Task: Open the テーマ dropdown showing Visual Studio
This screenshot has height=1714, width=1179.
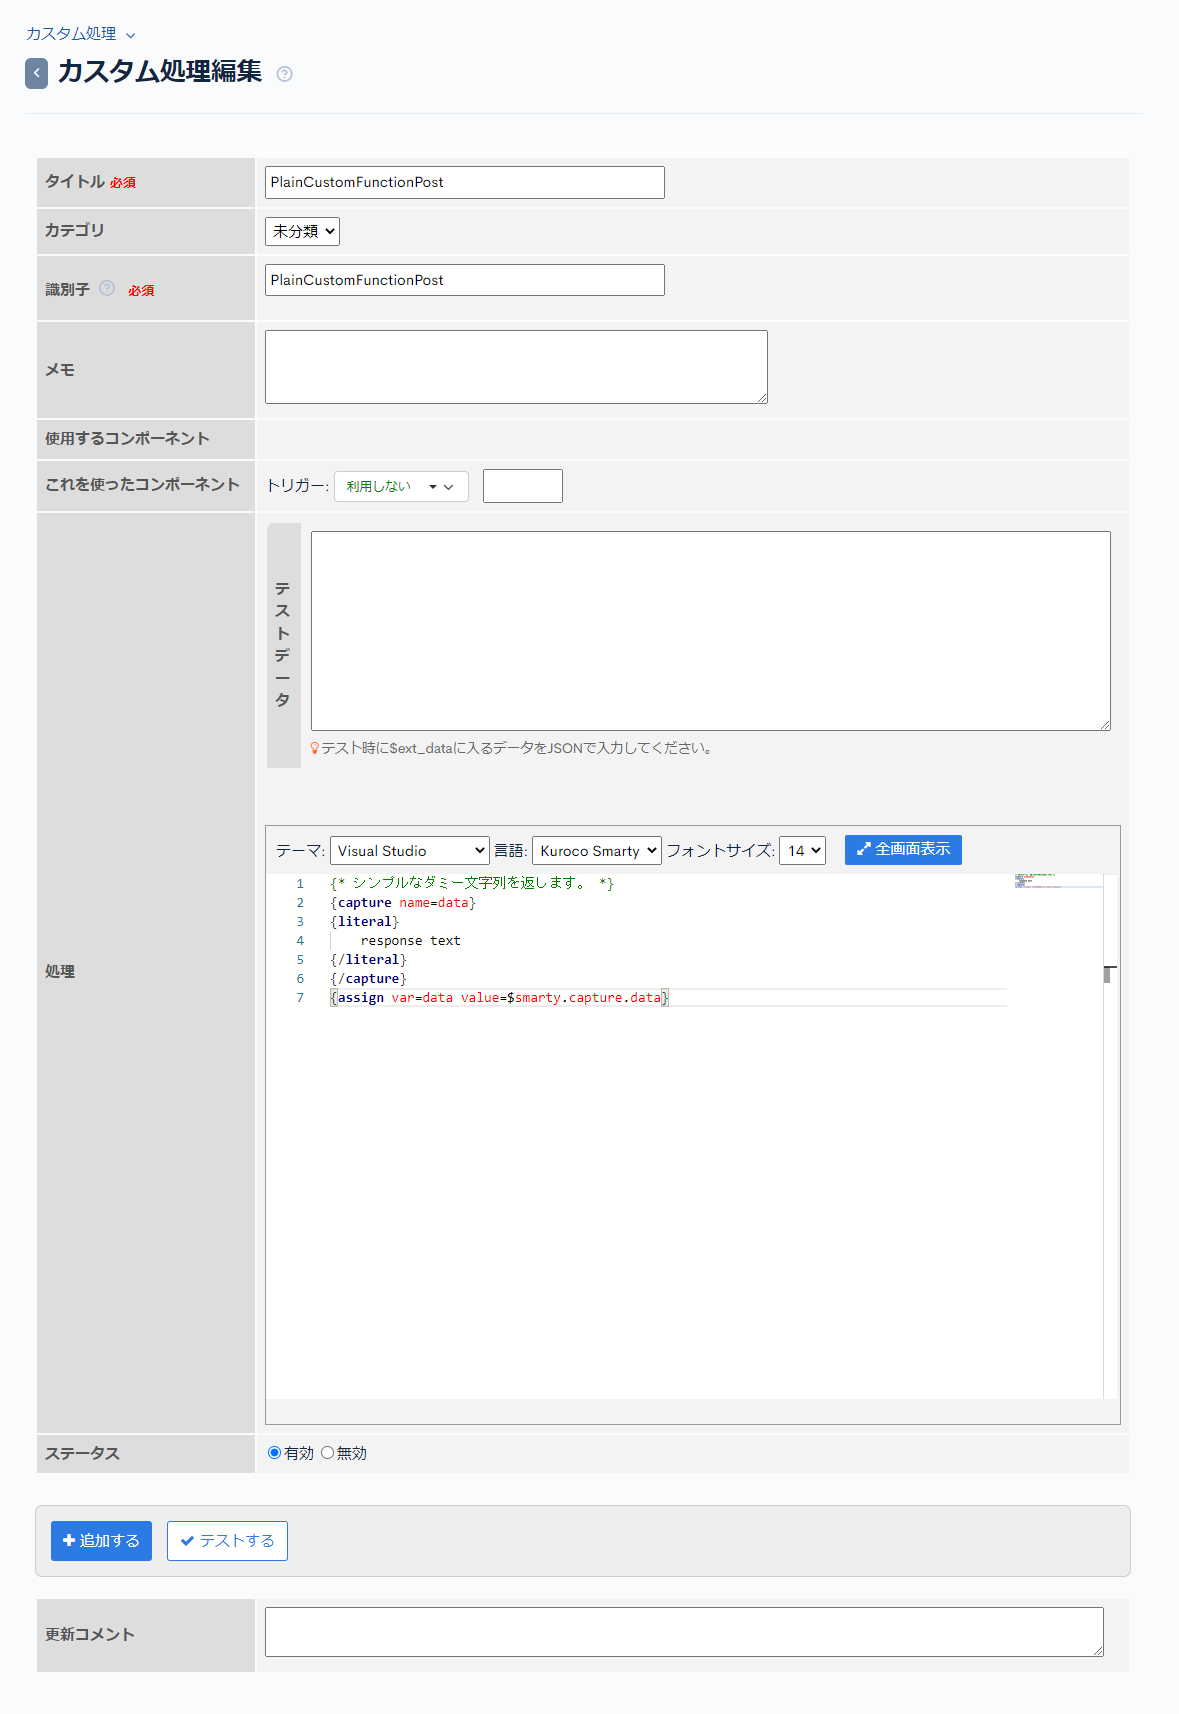Action: (410, 851)
